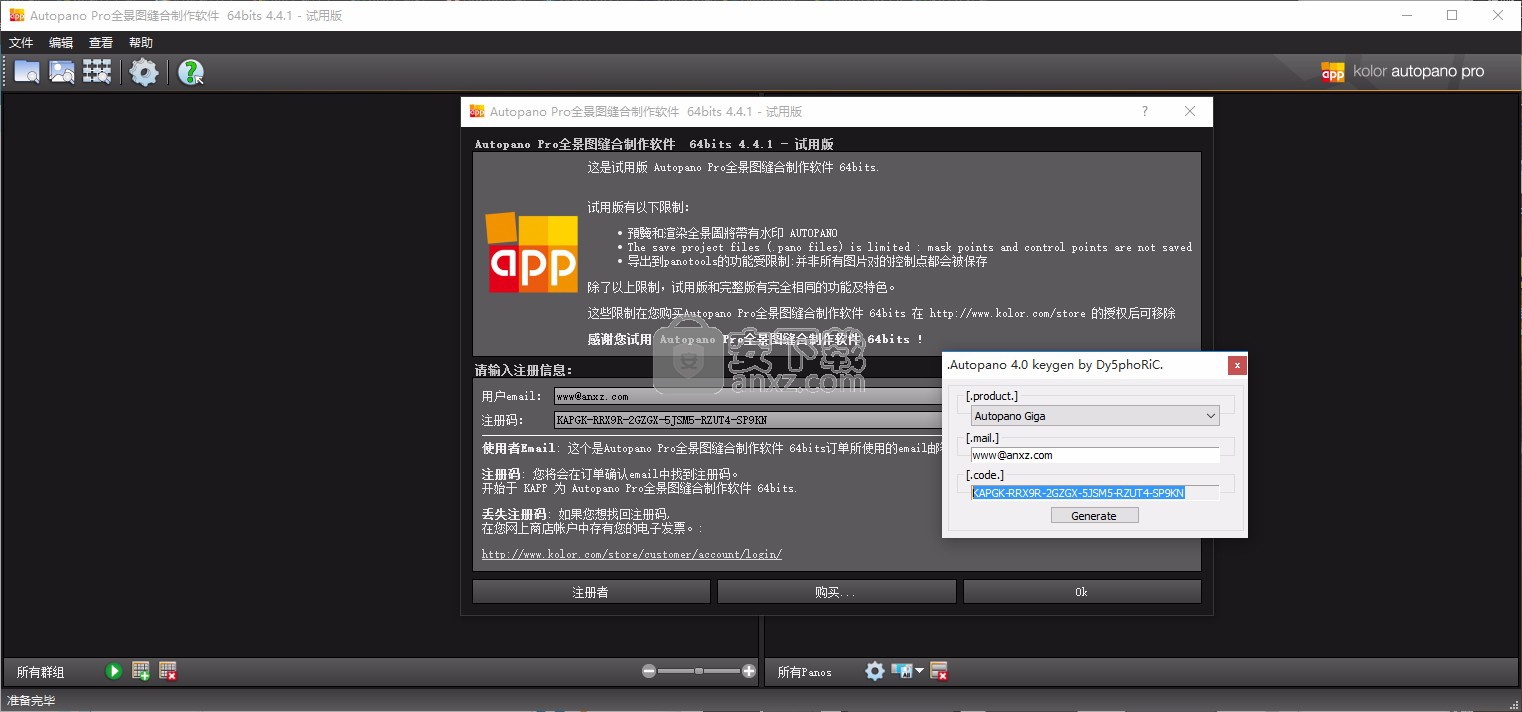Click the Ok button in registration dialog

click(x=1082, y=592)
